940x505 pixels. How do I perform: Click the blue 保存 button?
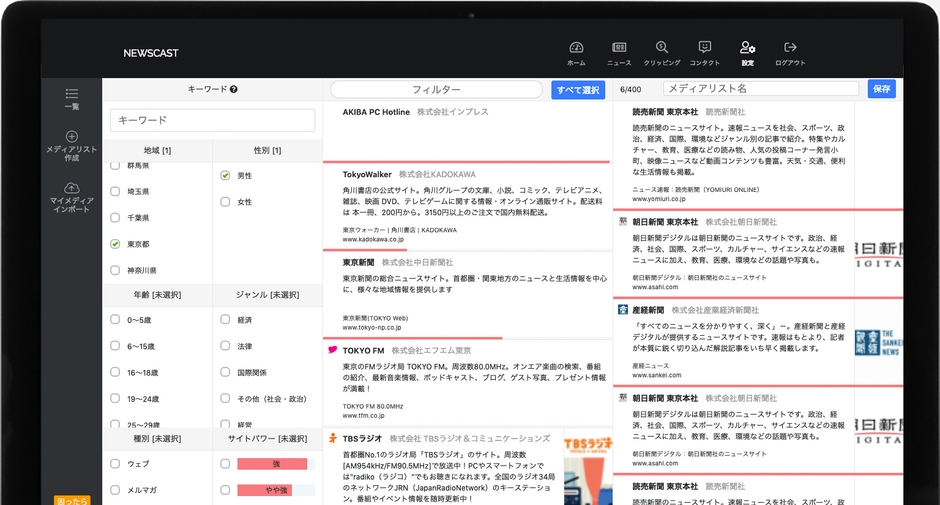pos(881,89)
